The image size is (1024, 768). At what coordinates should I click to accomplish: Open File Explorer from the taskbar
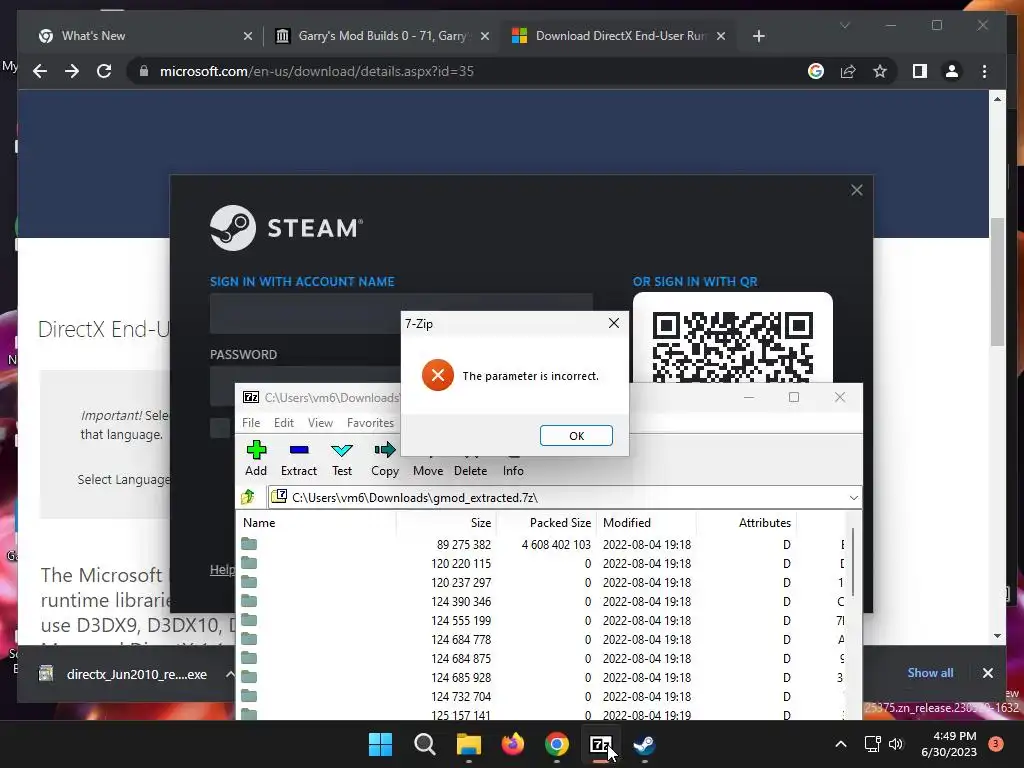[x=468, y=744]
